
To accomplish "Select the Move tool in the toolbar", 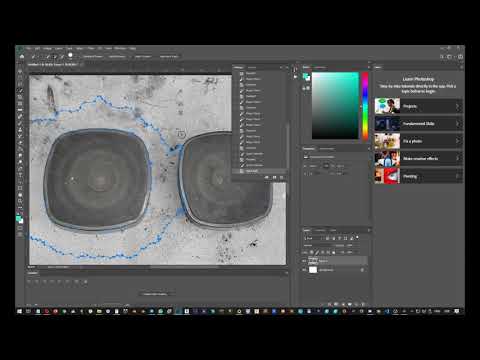I will (20, 71).
